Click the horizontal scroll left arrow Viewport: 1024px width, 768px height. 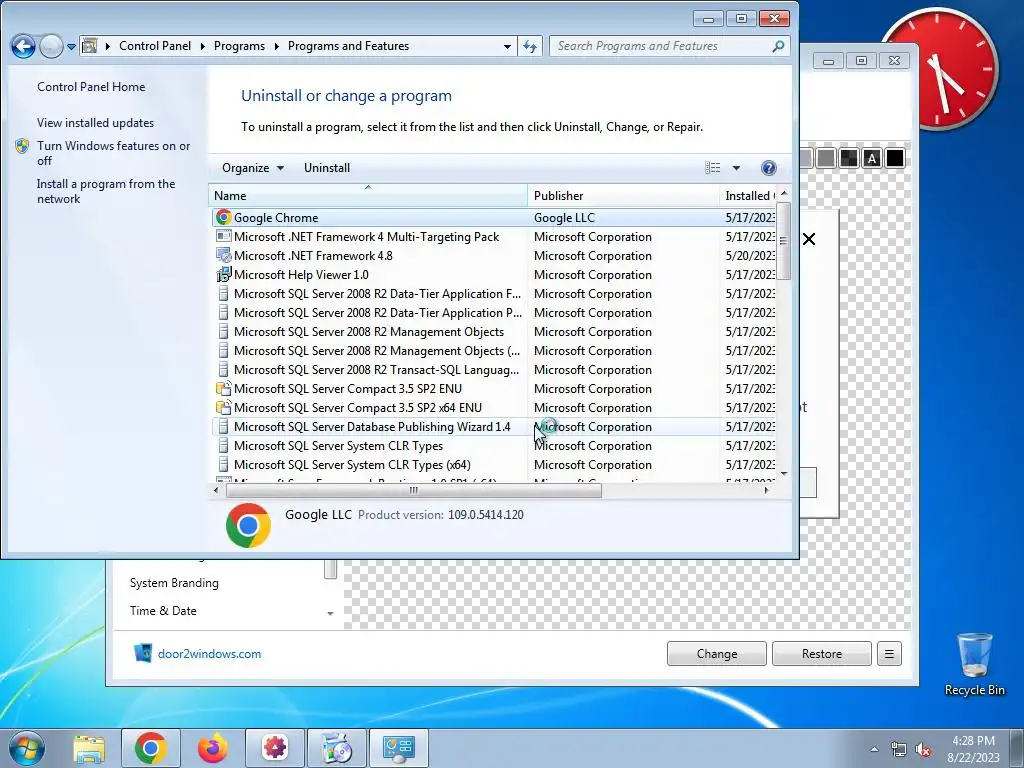pyautogui.click(x=216, y=490)
